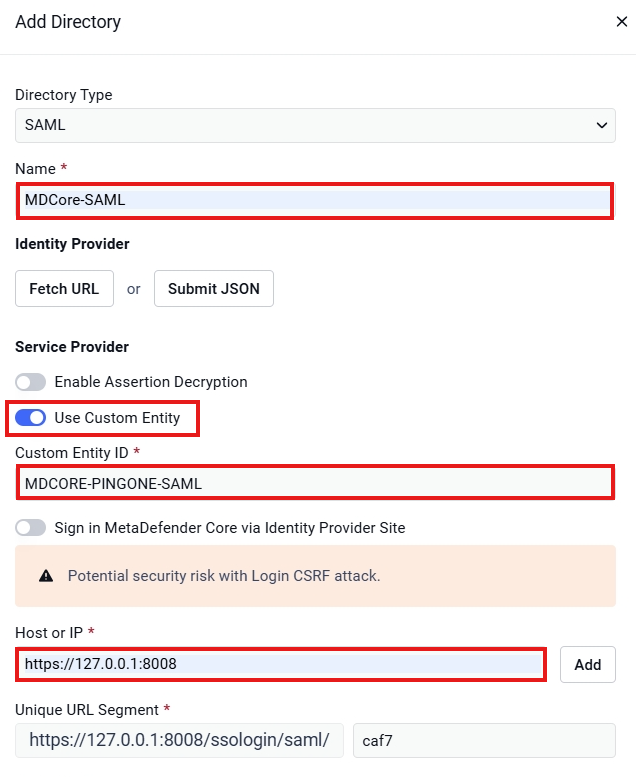Click the Submit JSON button
The width and height of the screenshot is (636, 777).
pos(214,288)
